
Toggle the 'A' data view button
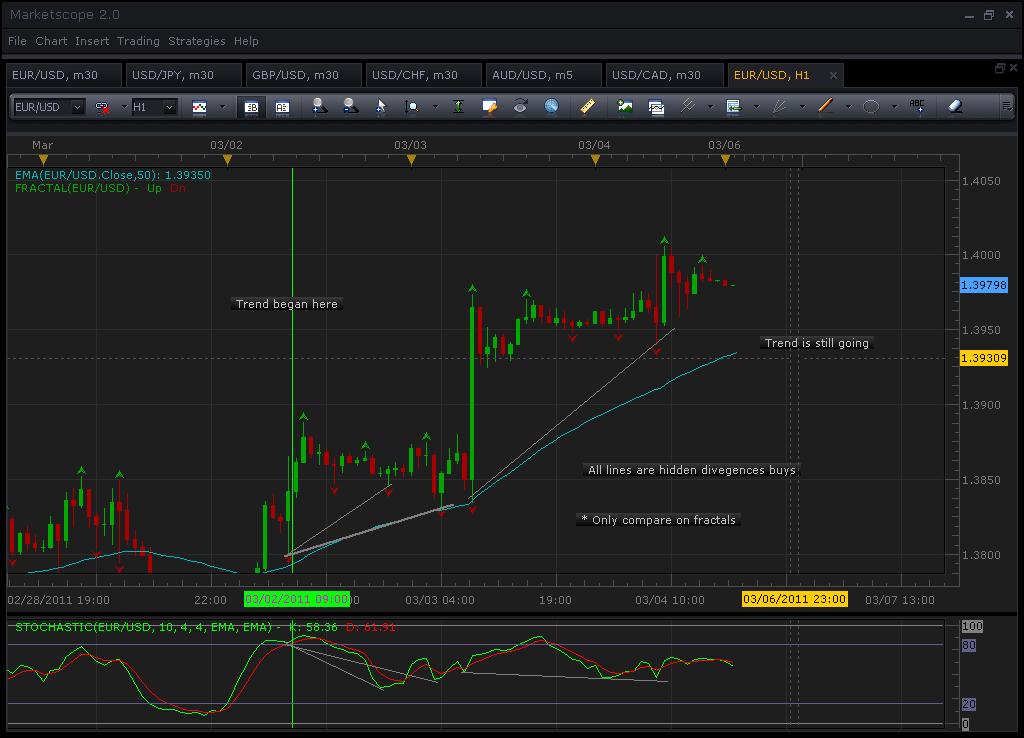pyautogui.click(x=282, y=107)
